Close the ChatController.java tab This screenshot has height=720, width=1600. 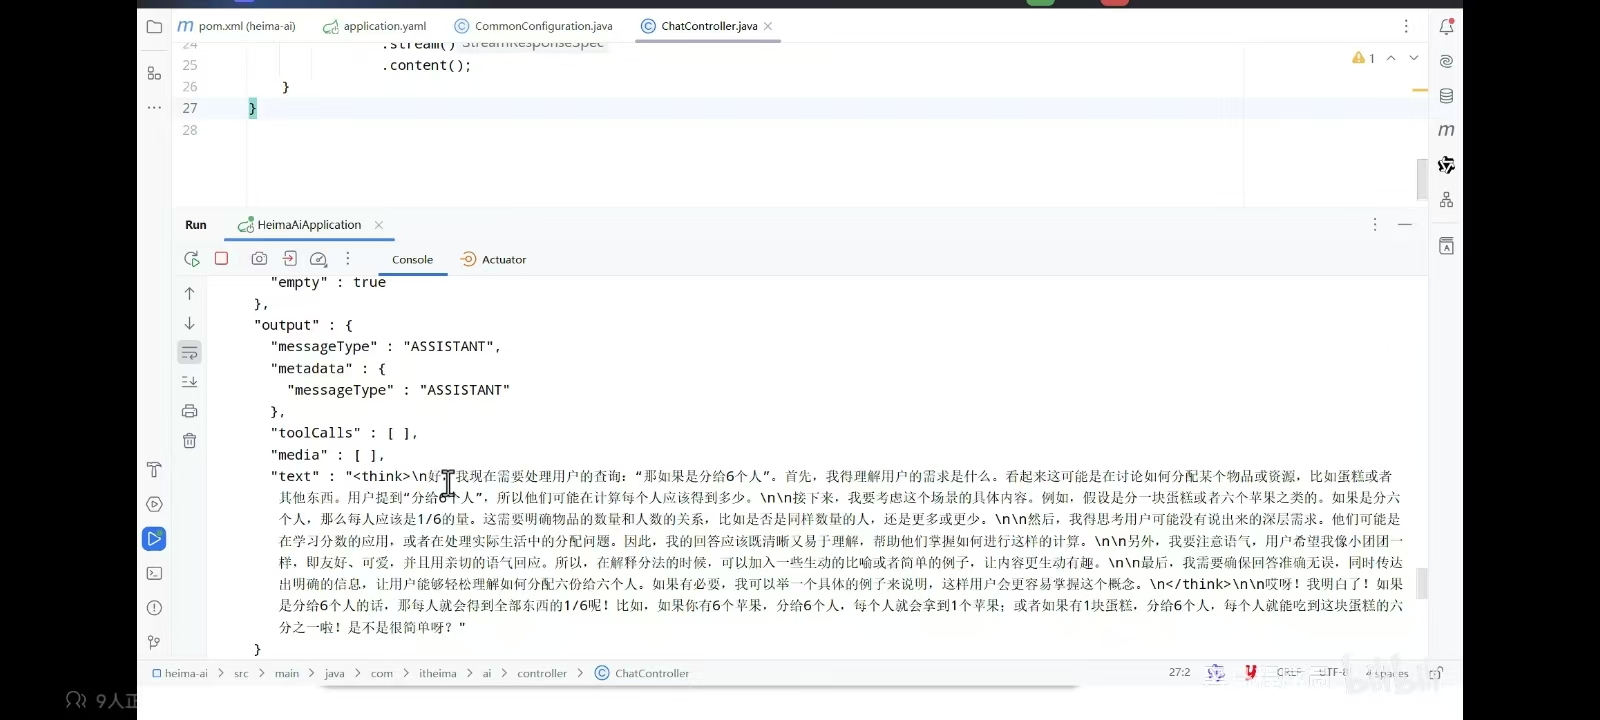(x=768, y=26)
